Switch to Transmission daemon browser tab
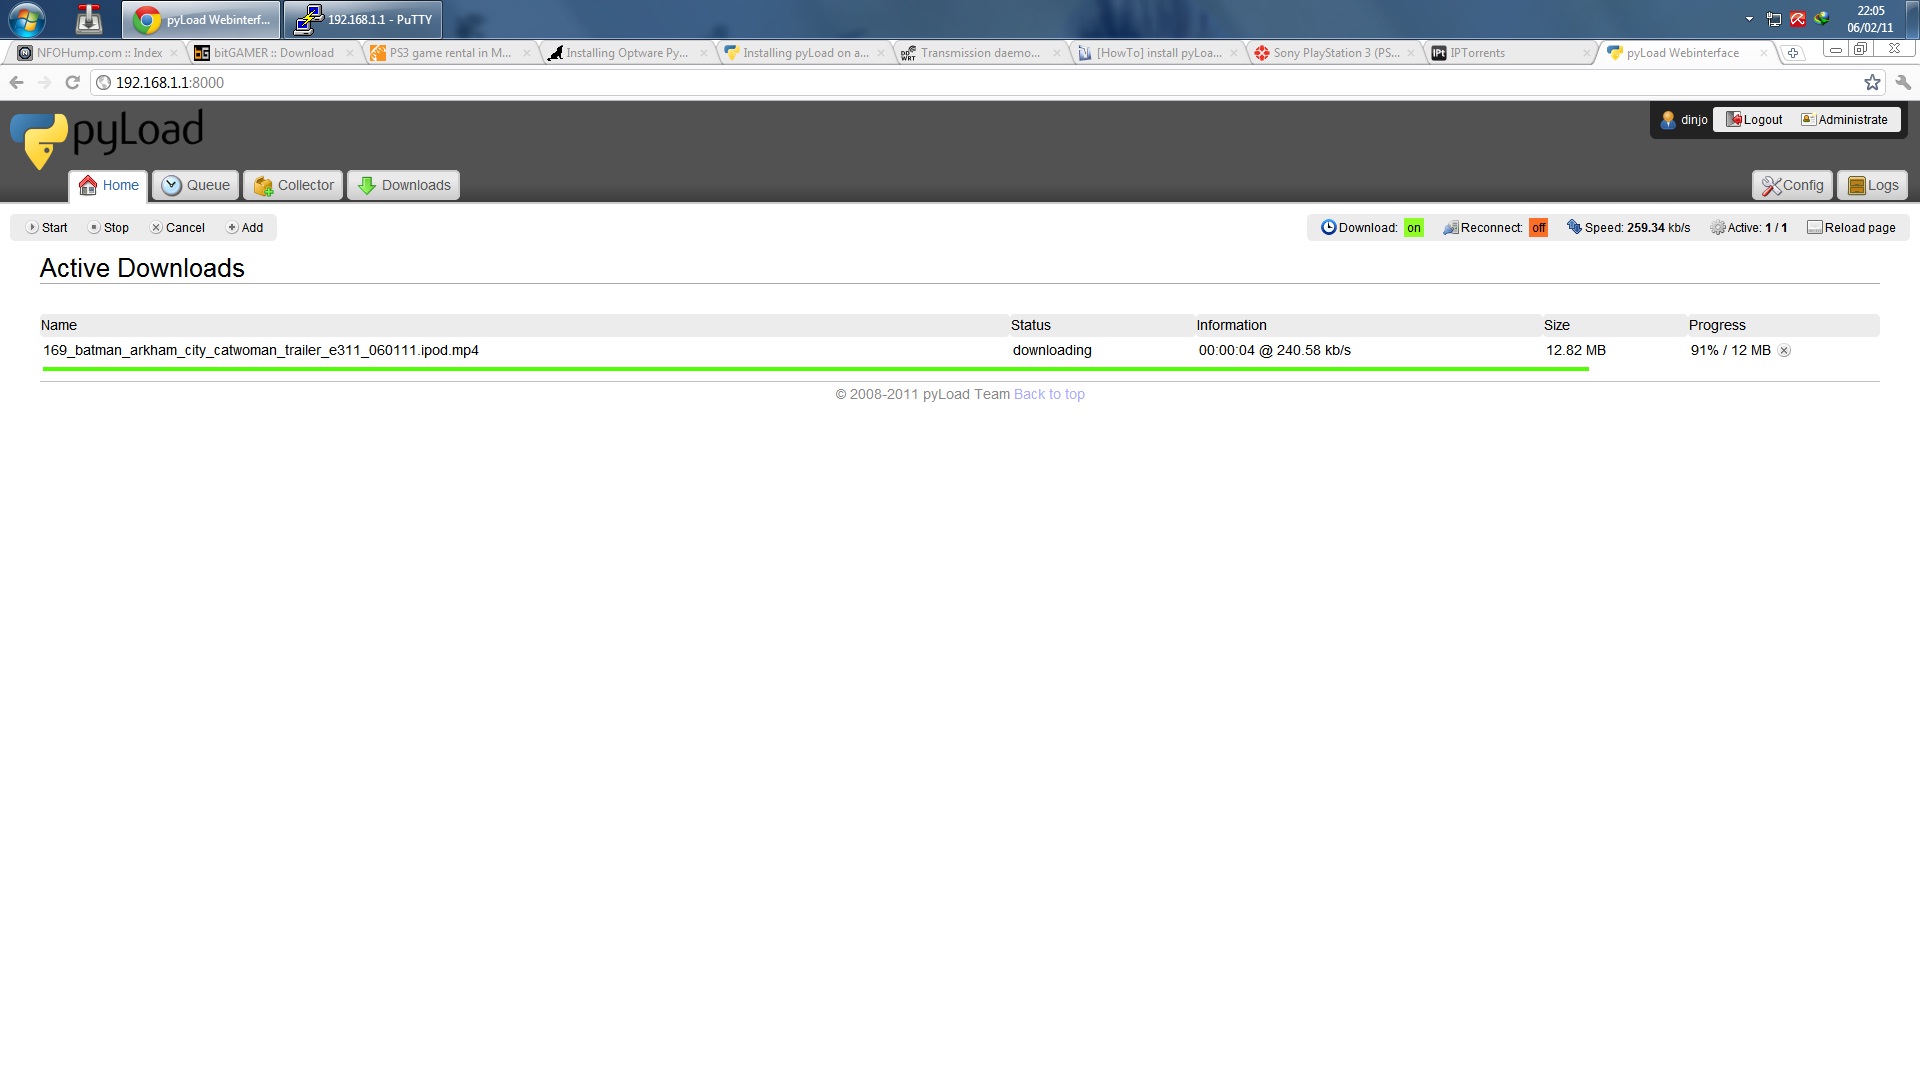The width and height of the screenshot is (1920, 1080). [x=980, y=53]
